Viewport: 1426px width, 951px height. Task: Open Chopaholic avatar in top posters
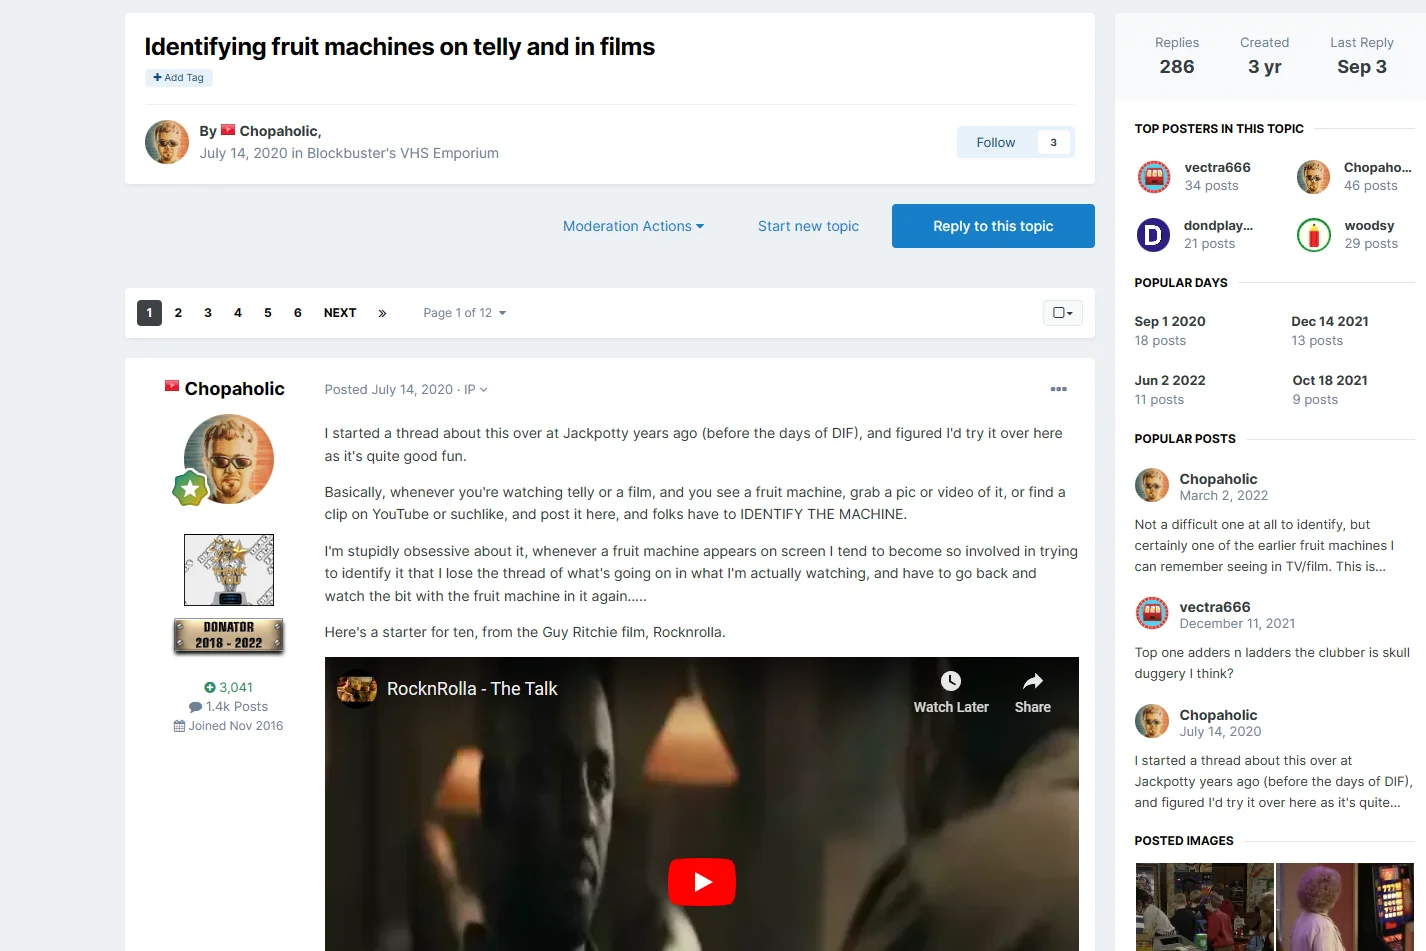[1314, 177]
